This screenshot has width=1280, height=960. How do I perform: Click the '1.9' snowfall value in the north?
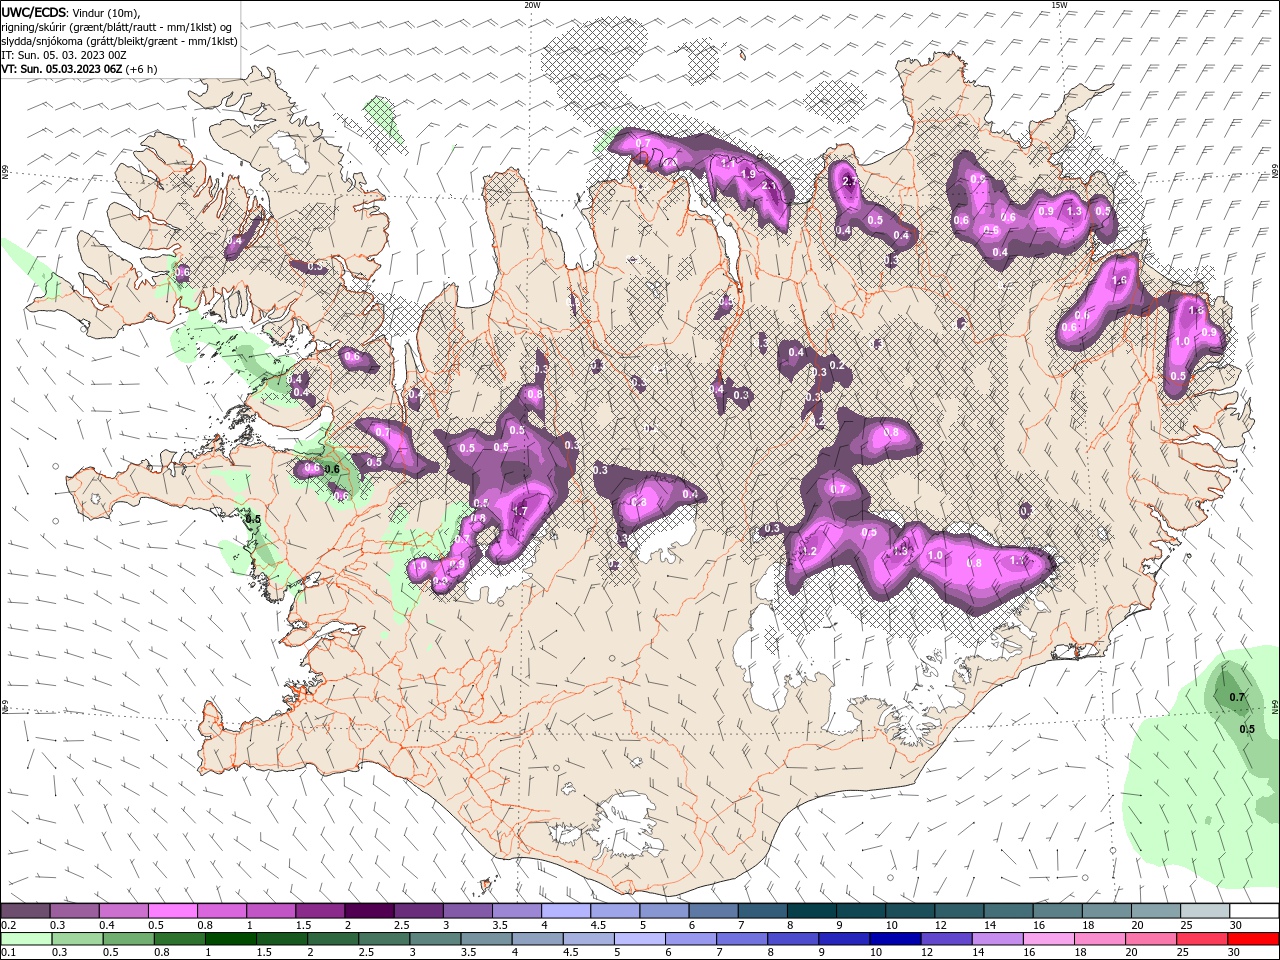748,174
